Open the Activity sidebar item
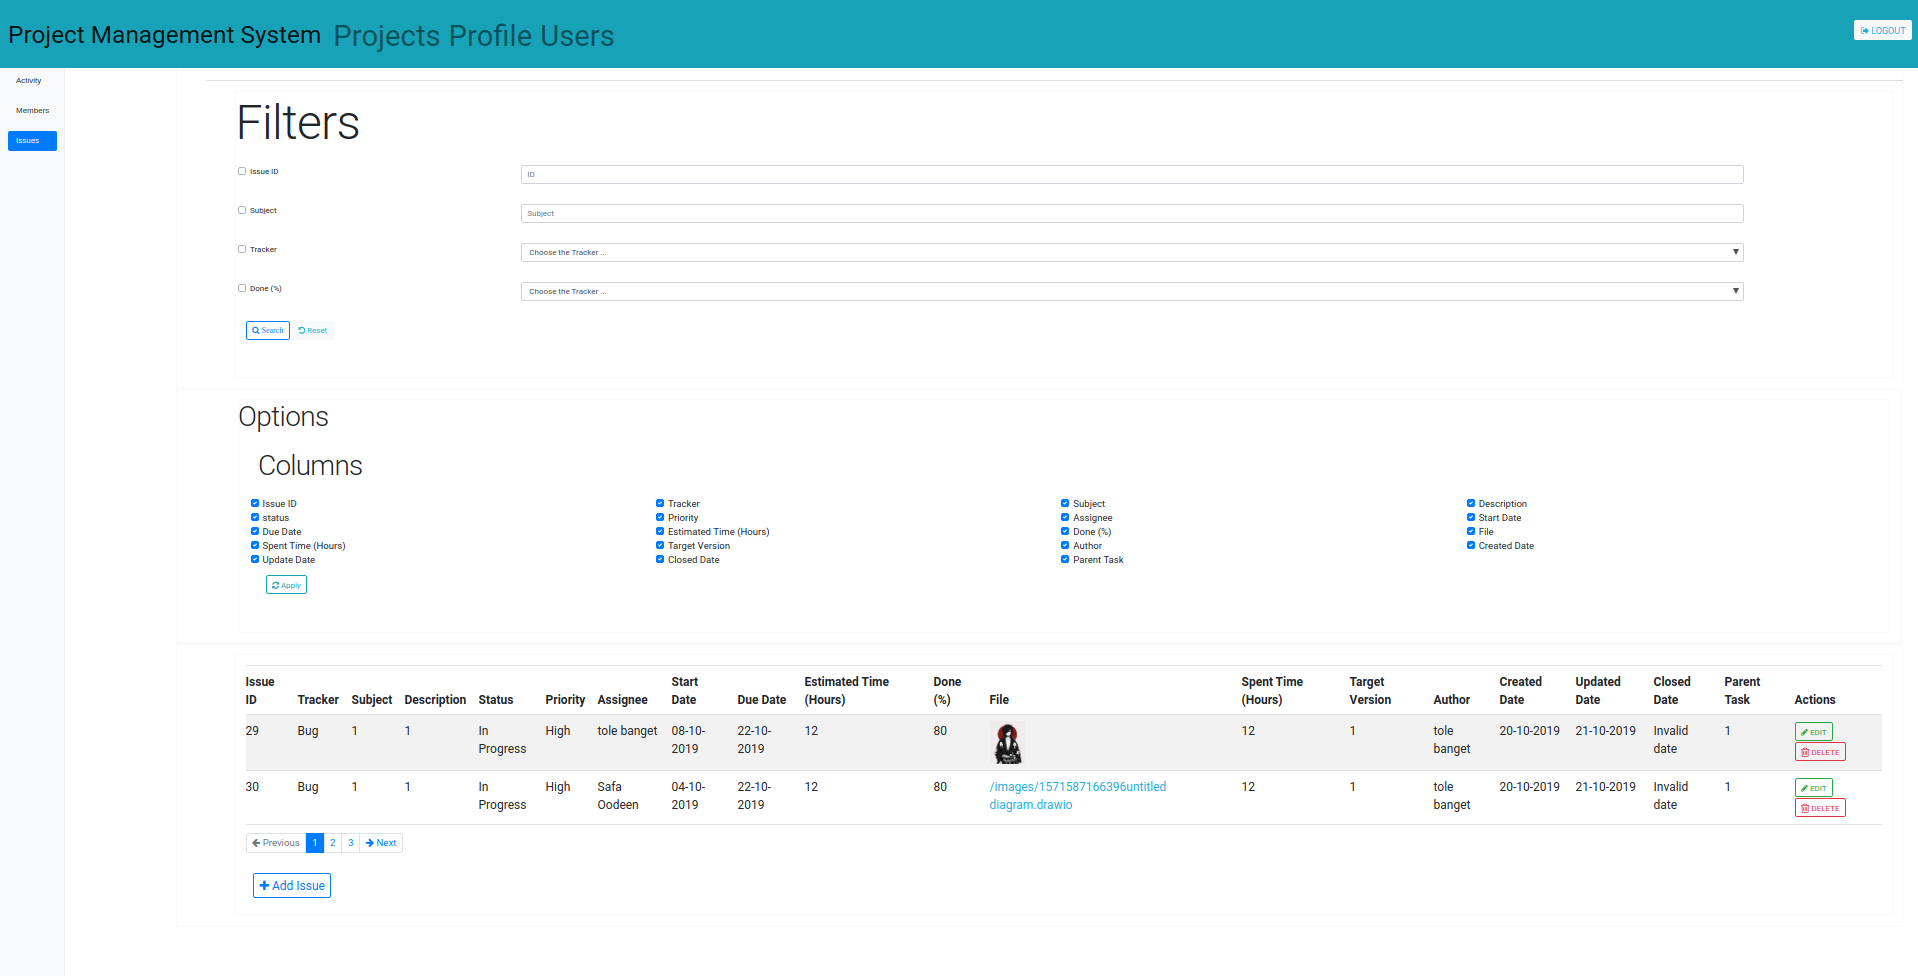 [x=29, y=81]
